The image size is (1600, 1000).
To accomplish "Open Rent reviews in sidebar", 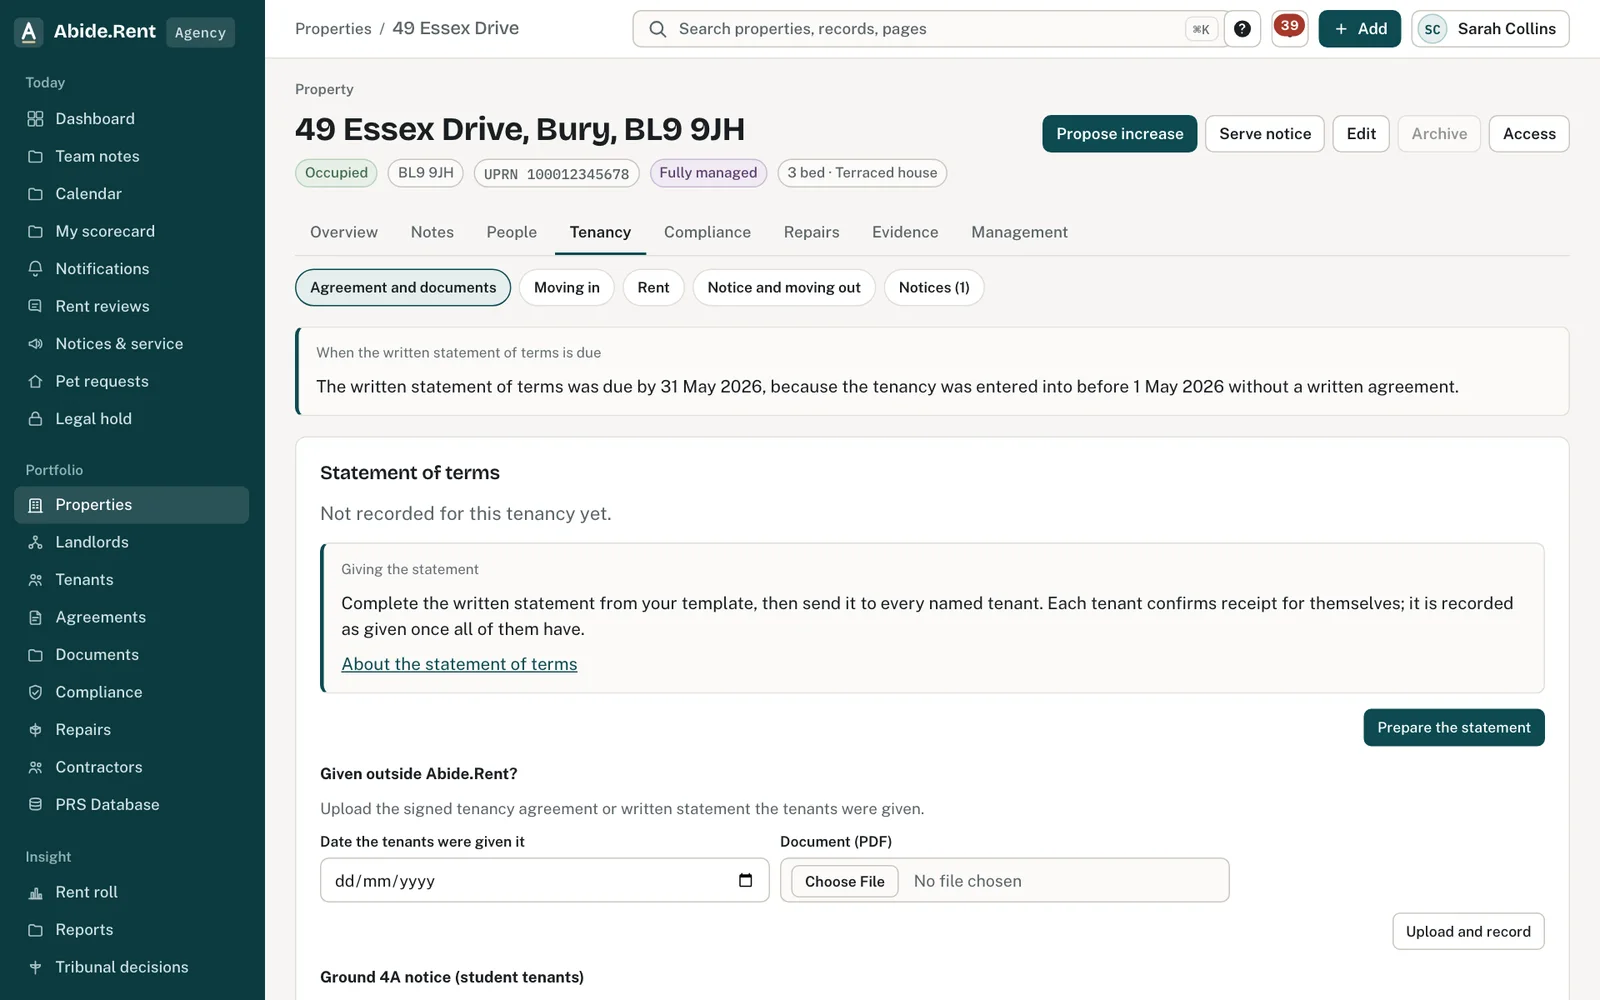I will (x=131, y=306).
